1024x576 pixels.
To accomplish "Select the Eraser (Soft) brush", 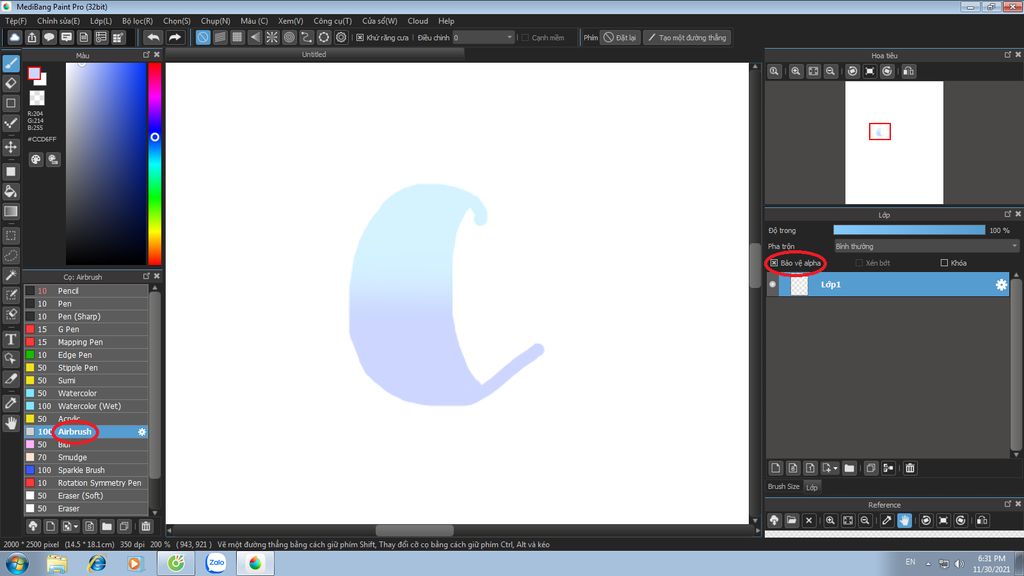I will click(x=86, y=496).
